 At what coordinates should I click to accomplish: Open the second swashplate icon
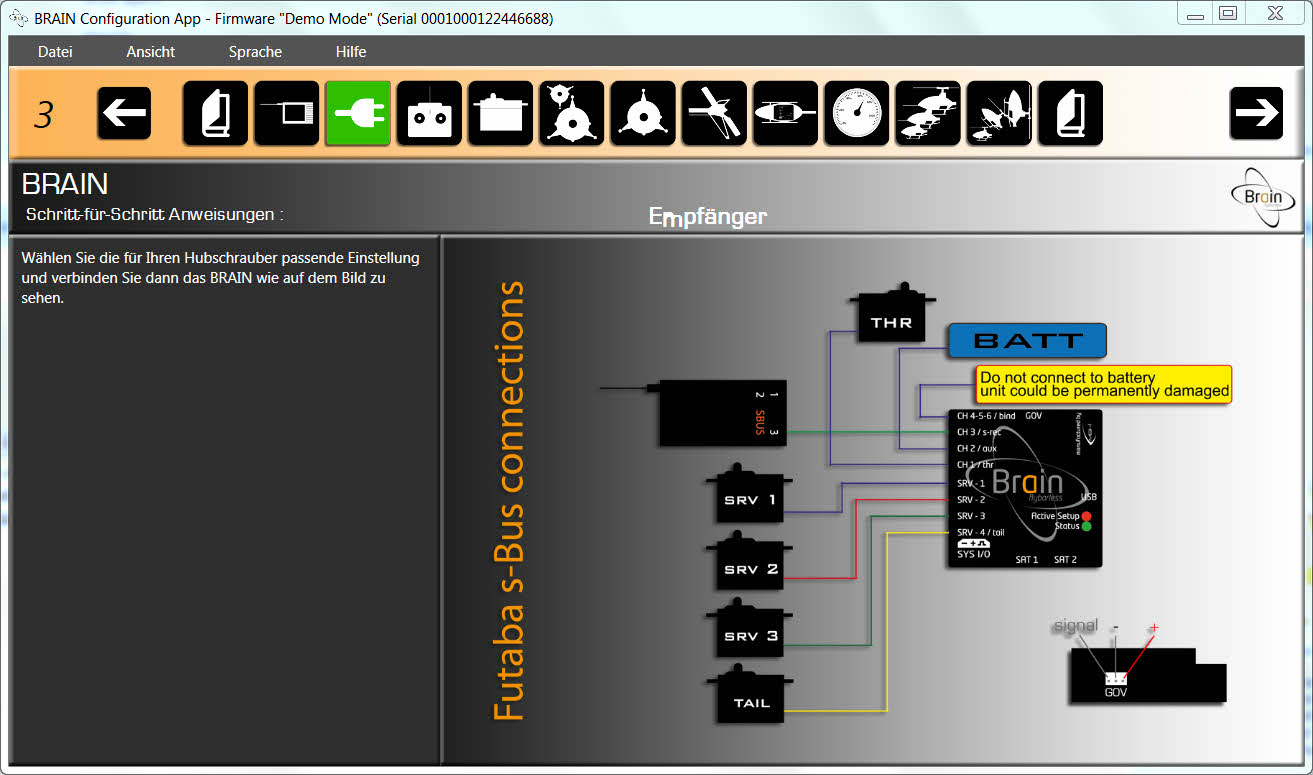(x=643, y=113)
